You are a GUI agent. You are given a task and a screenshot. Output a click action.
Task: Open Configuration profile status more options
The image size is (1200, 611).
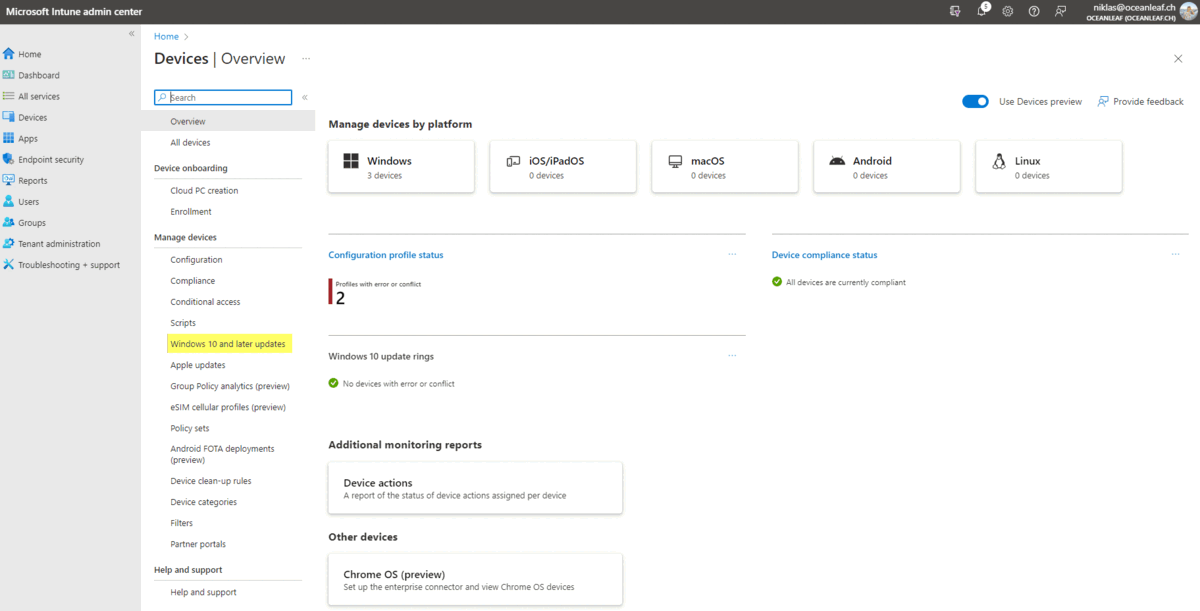[732, 254]
